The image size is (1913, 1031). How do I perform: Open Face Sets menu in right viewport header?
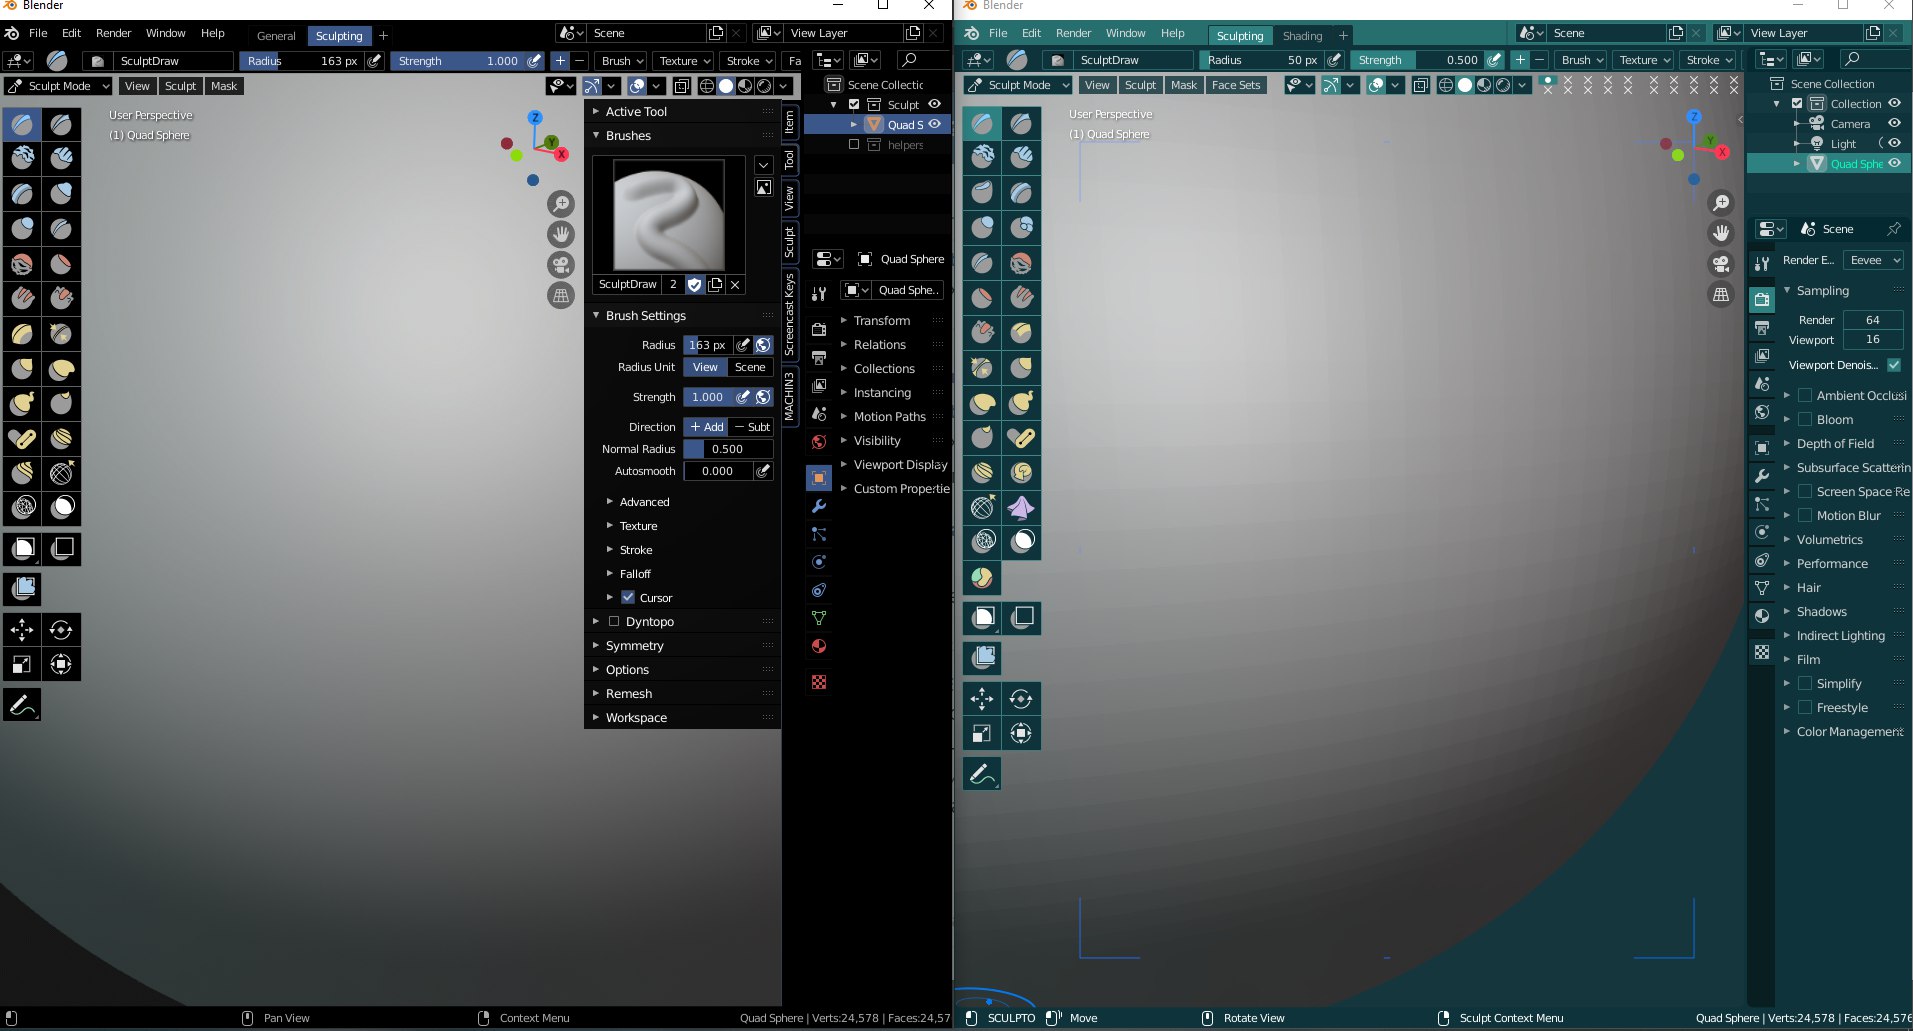click(x=1236, y=85)
